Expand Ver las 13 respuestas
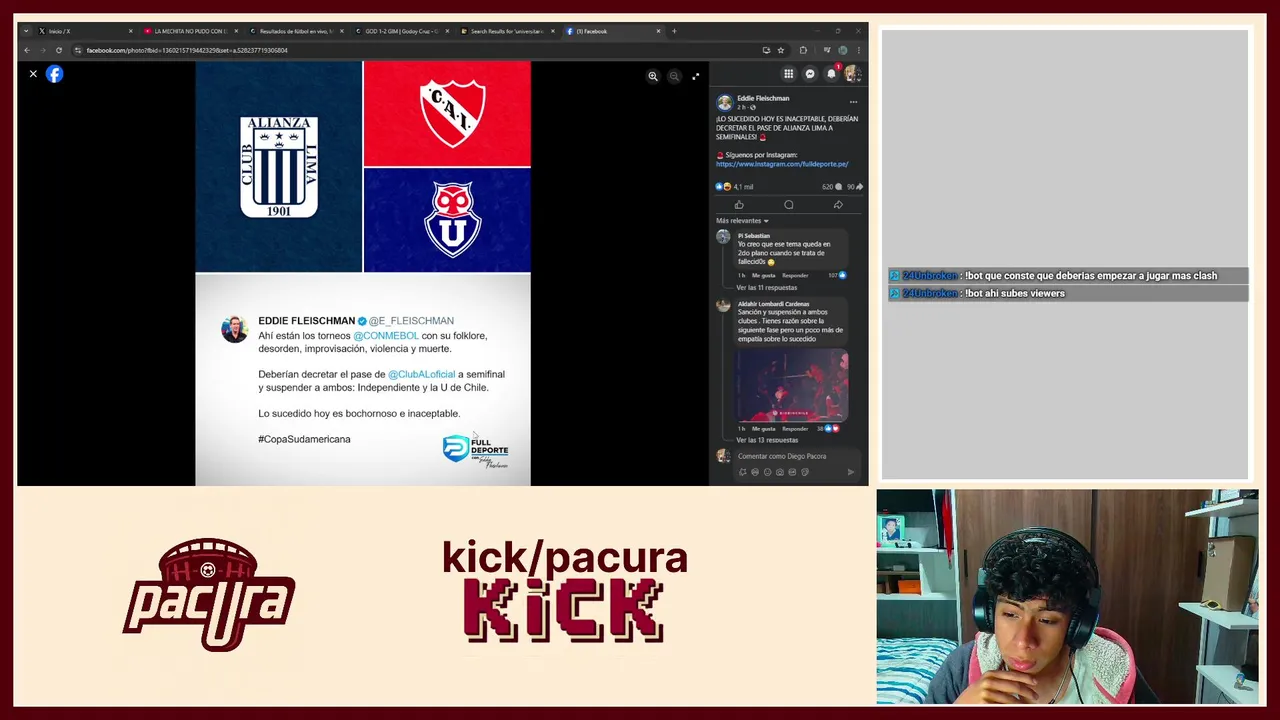Screen dimensions: 1280x720 (767, 440)
